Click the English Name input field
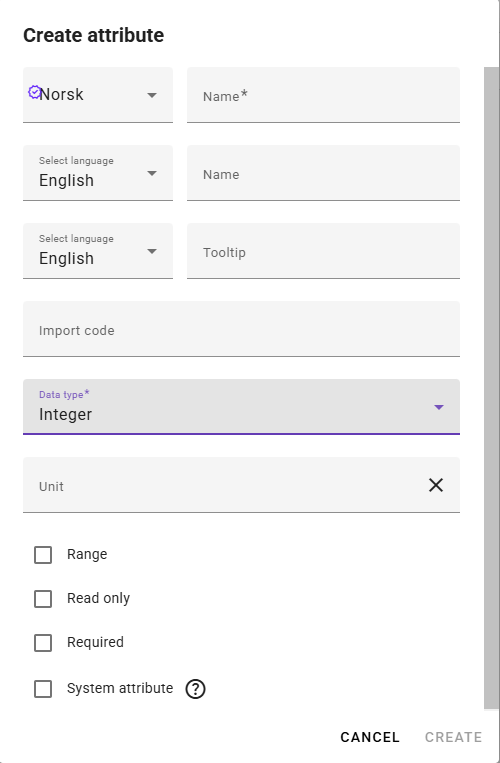 (x=323, y=173)
